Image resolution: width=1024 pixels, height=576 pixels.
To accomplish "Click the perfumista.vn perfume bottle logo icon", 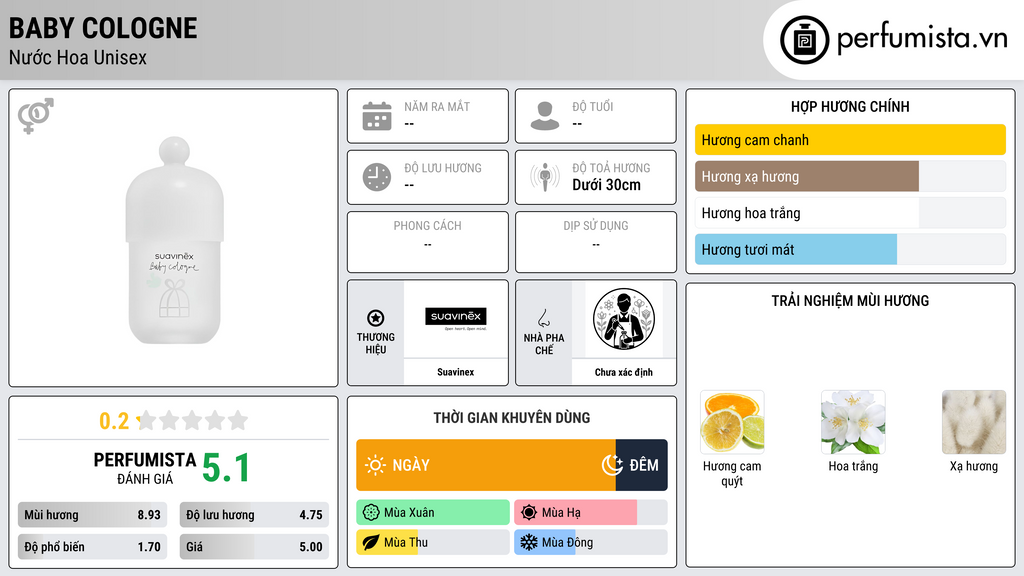I will 804,40.
